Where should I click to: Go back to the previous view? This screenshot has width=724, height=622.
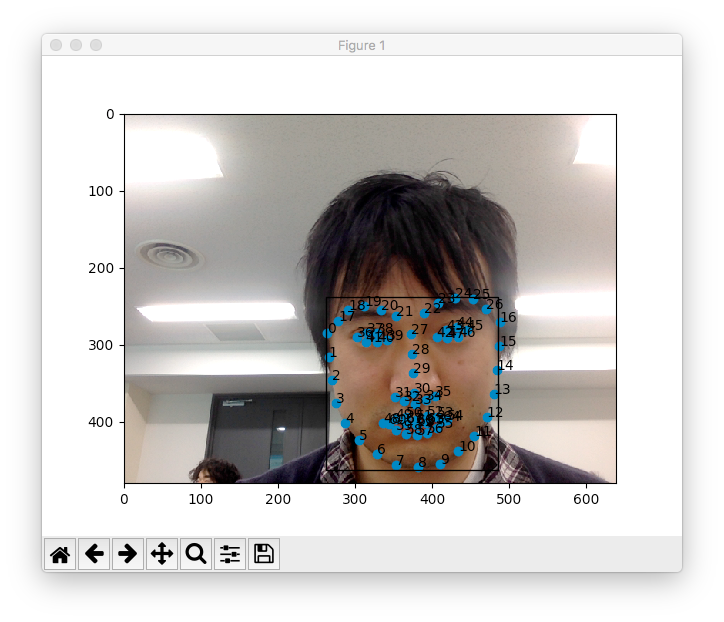94,554
